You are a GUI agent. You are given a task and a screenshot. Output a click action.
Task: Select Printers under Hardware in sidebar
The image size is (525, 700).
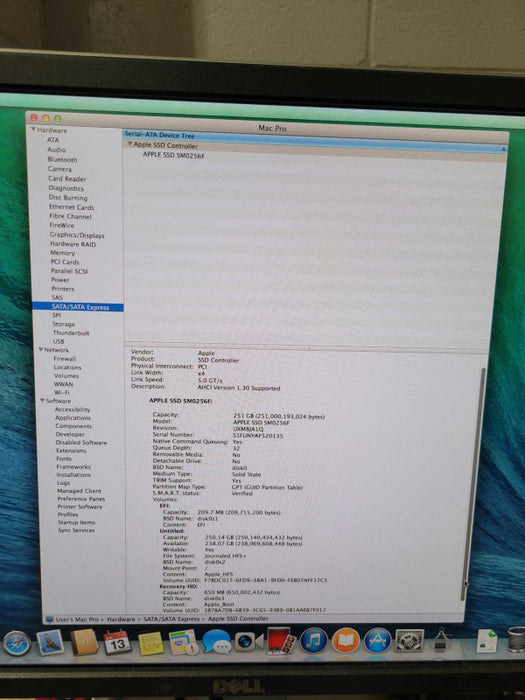coord(62,289)
